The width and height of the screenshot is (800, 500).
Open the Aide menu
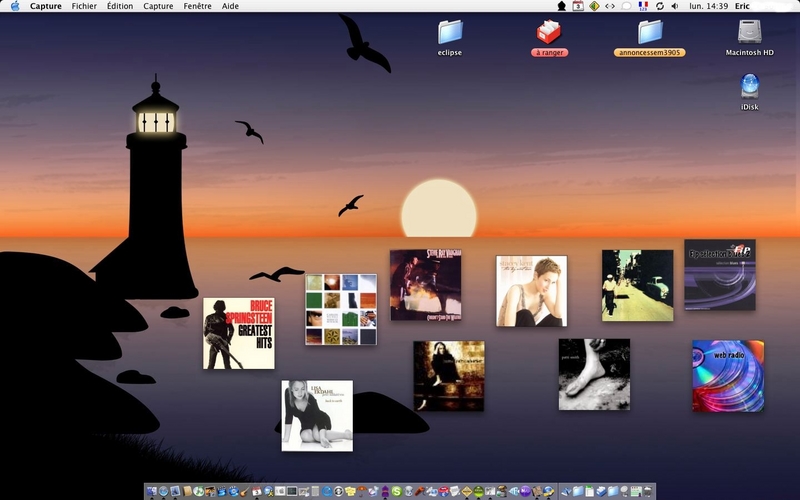tap(230, 6)
